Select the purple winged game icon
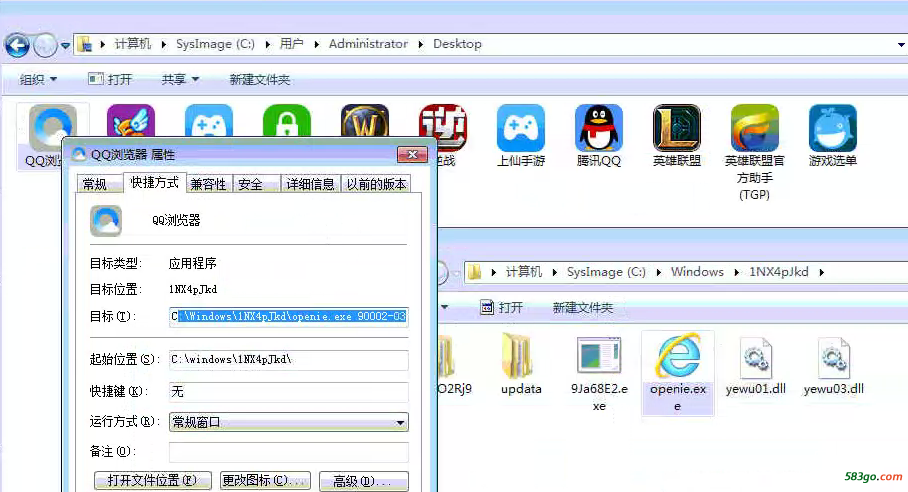This screenshot has width=908, height=492. pyautogui.click(x=131, y=120)
